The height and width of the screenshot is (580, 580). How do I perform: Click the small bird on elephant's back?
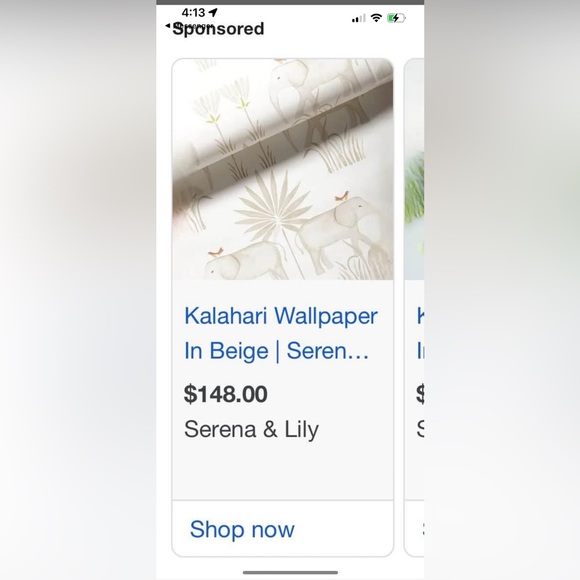342,196
